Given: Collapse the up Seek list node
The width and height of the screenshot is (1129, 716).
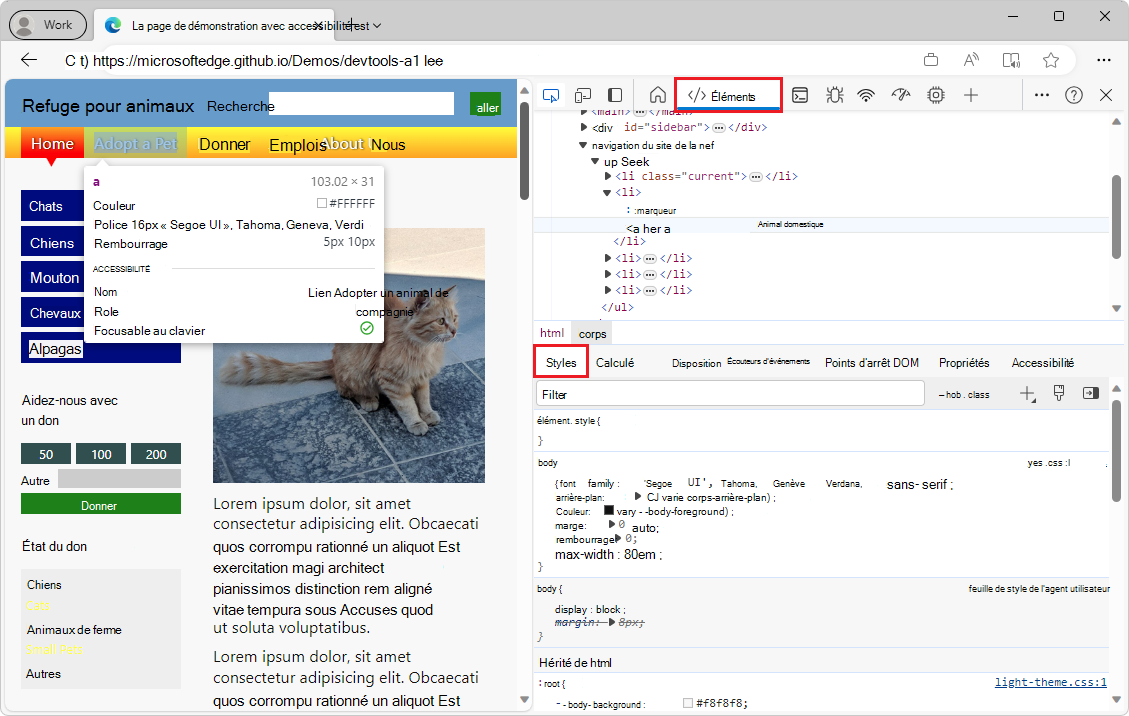Looking at the screenshot, I should point(595,162).
